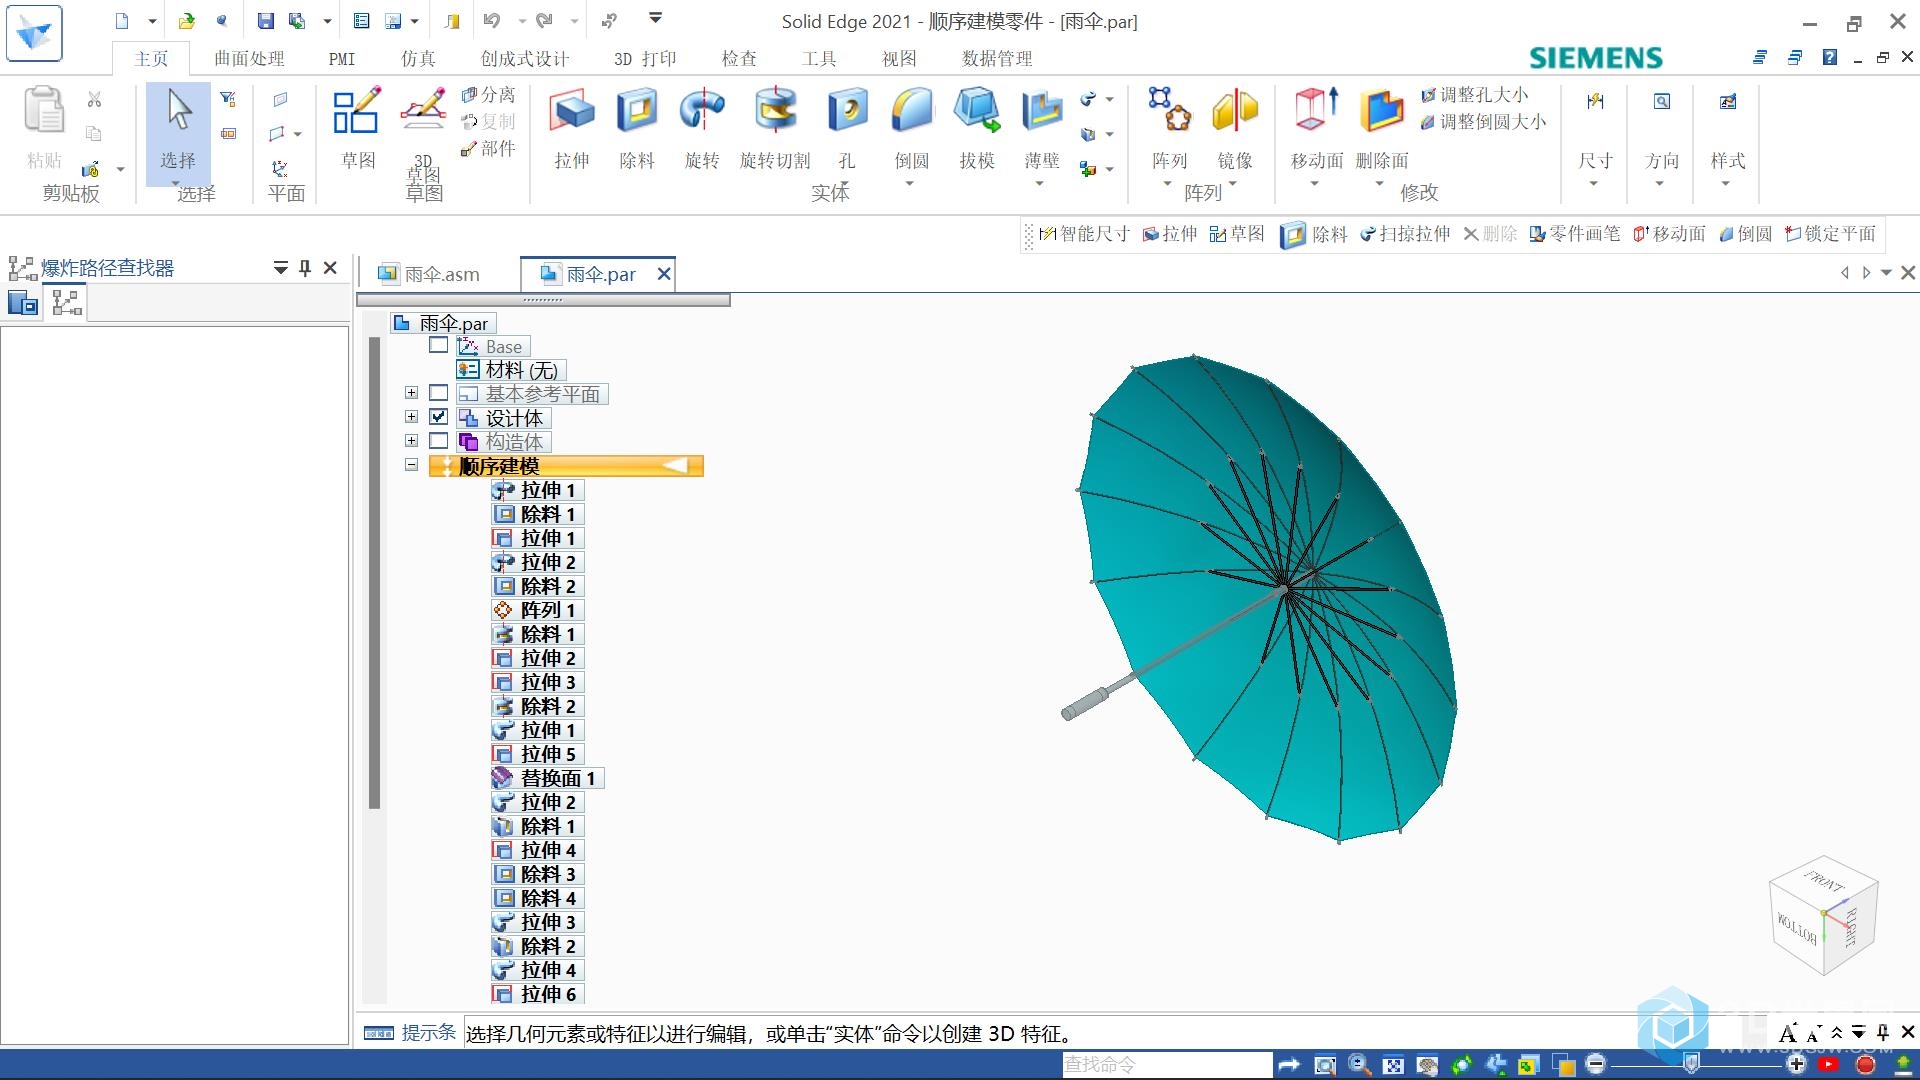Screen dimensions: 1920x1080
Task: Click the 样式 (Style) icon
Action: click(1728, 101)
